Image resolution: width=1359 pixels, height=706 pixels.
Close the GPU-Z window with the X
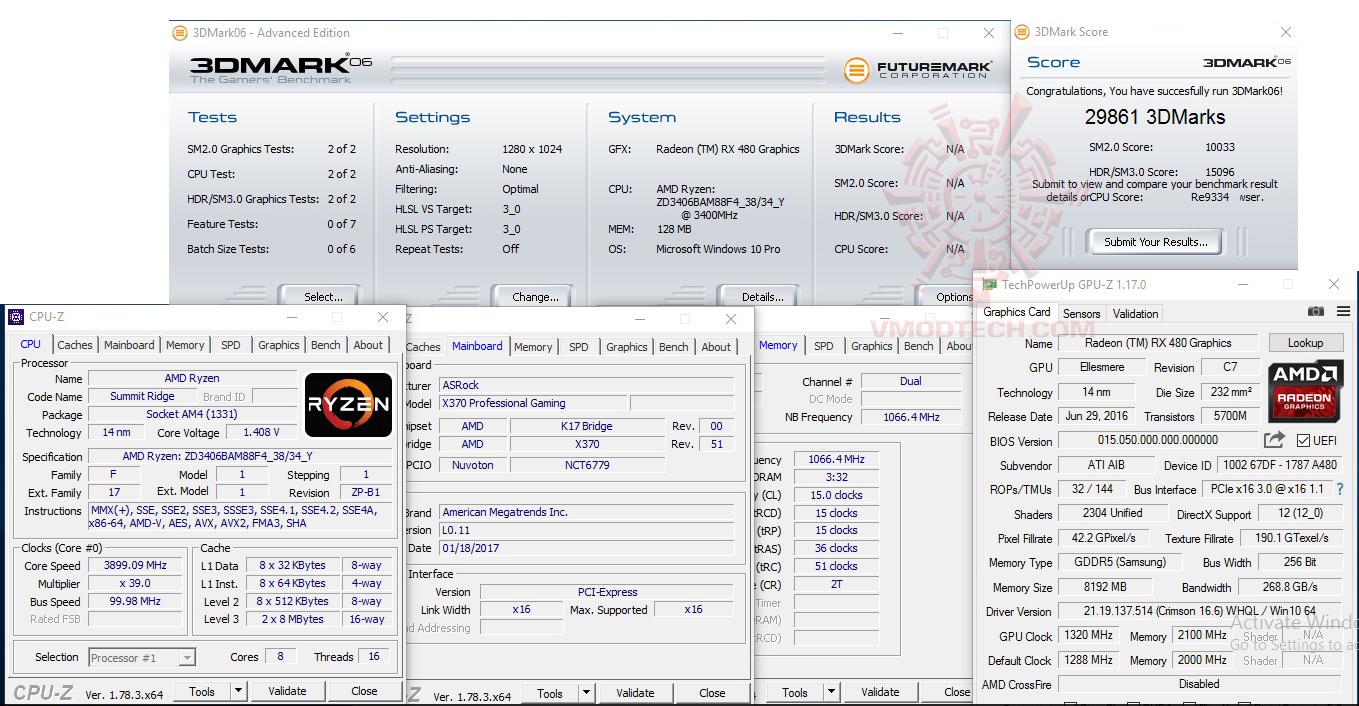tap(1333, 285)
